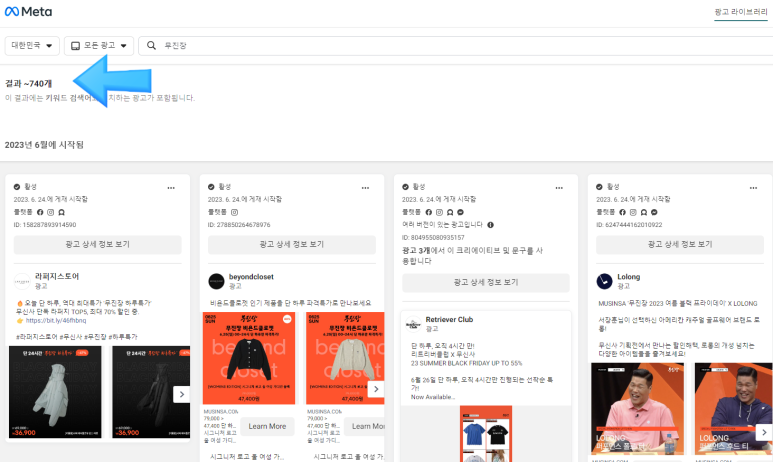
Task: Select ID: 158287893914590 text
Action: [x=45, y=225]
